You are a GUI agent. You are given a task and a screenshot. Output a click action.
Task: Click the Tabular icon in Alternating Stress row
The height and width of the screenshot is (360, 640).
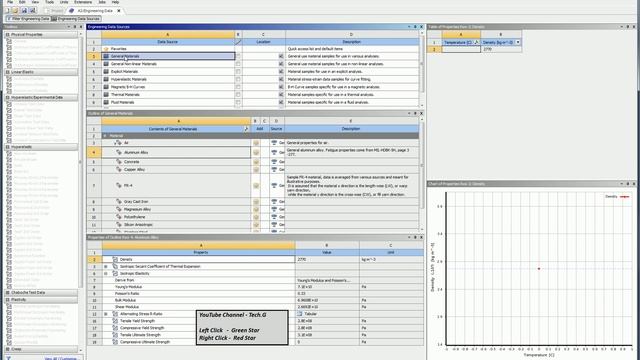[x=300, y=314]
